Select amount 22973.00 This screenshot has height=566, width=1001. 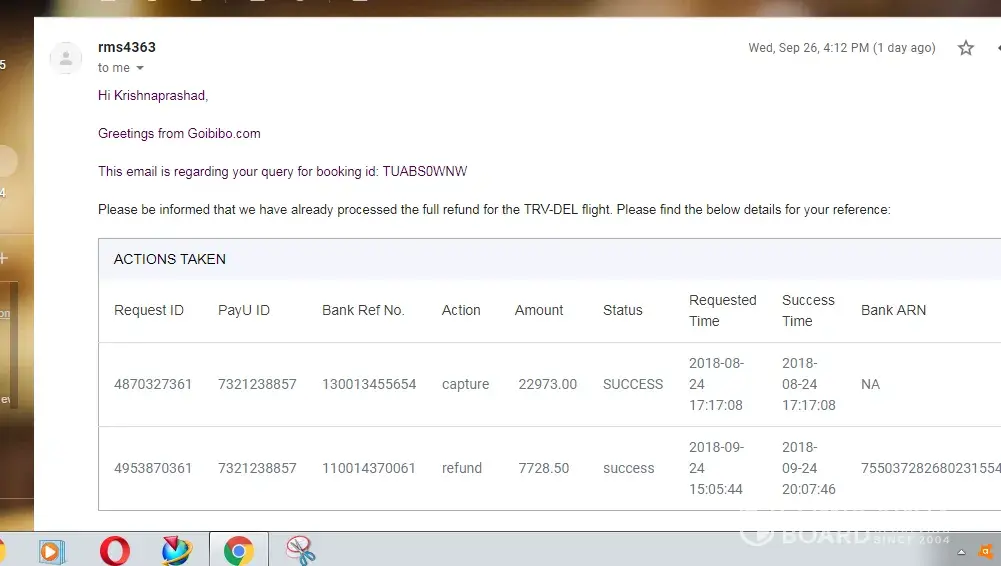pyautogui.click(x=547, y=384)
